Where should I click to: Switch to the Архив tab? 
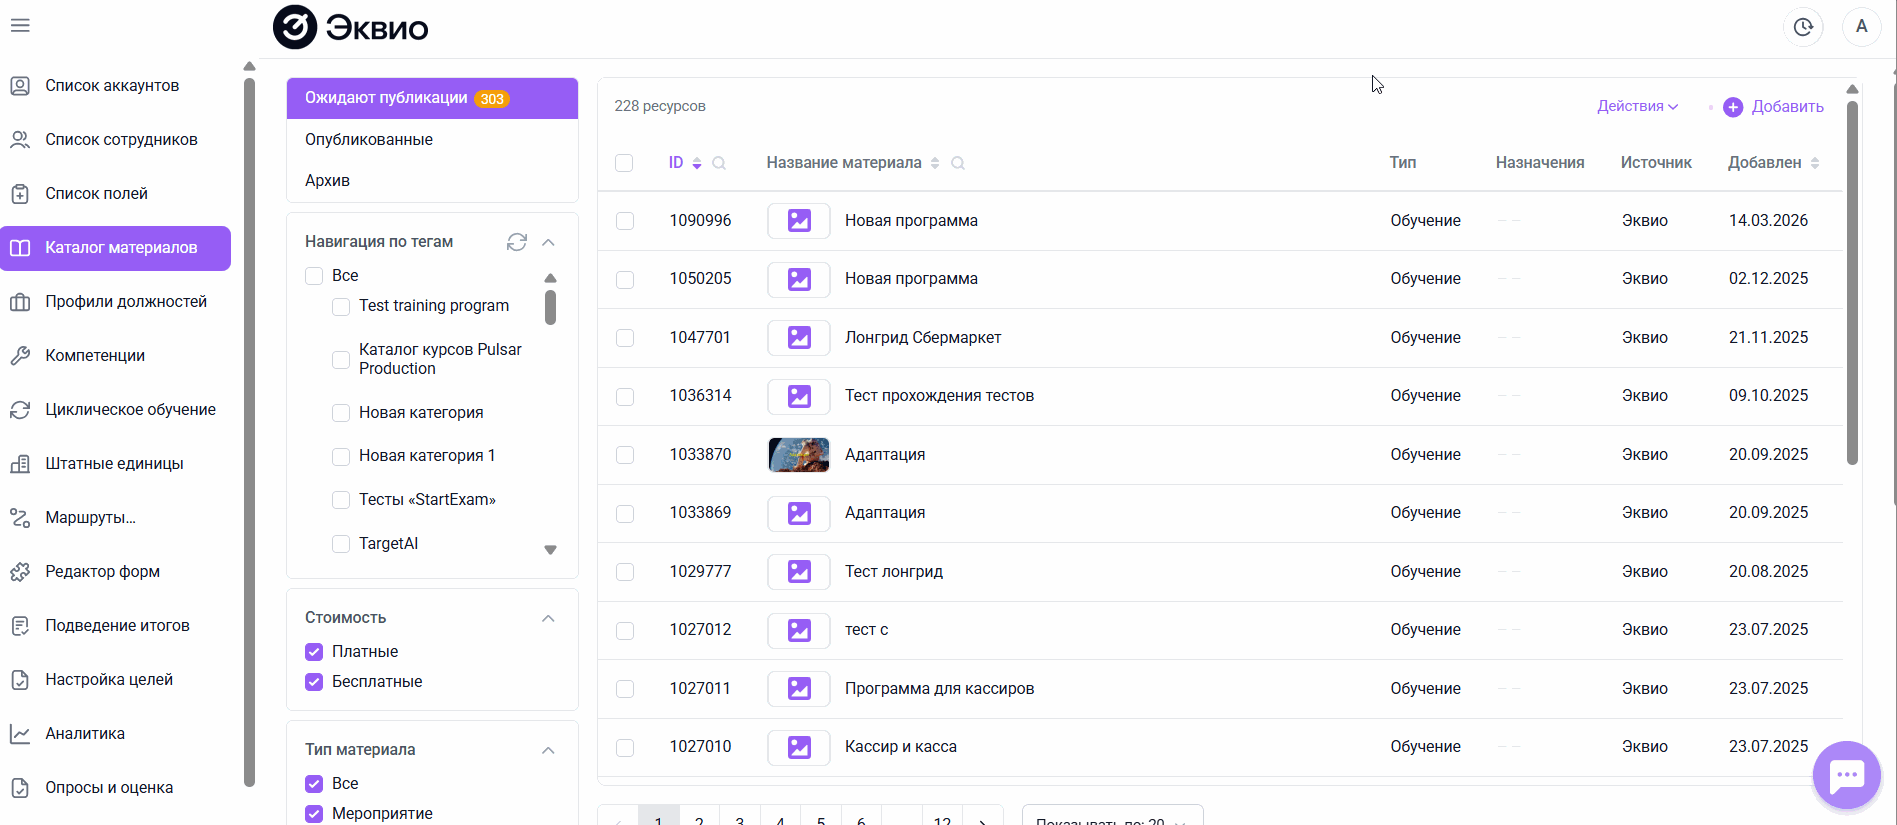[x=432, y=181]
